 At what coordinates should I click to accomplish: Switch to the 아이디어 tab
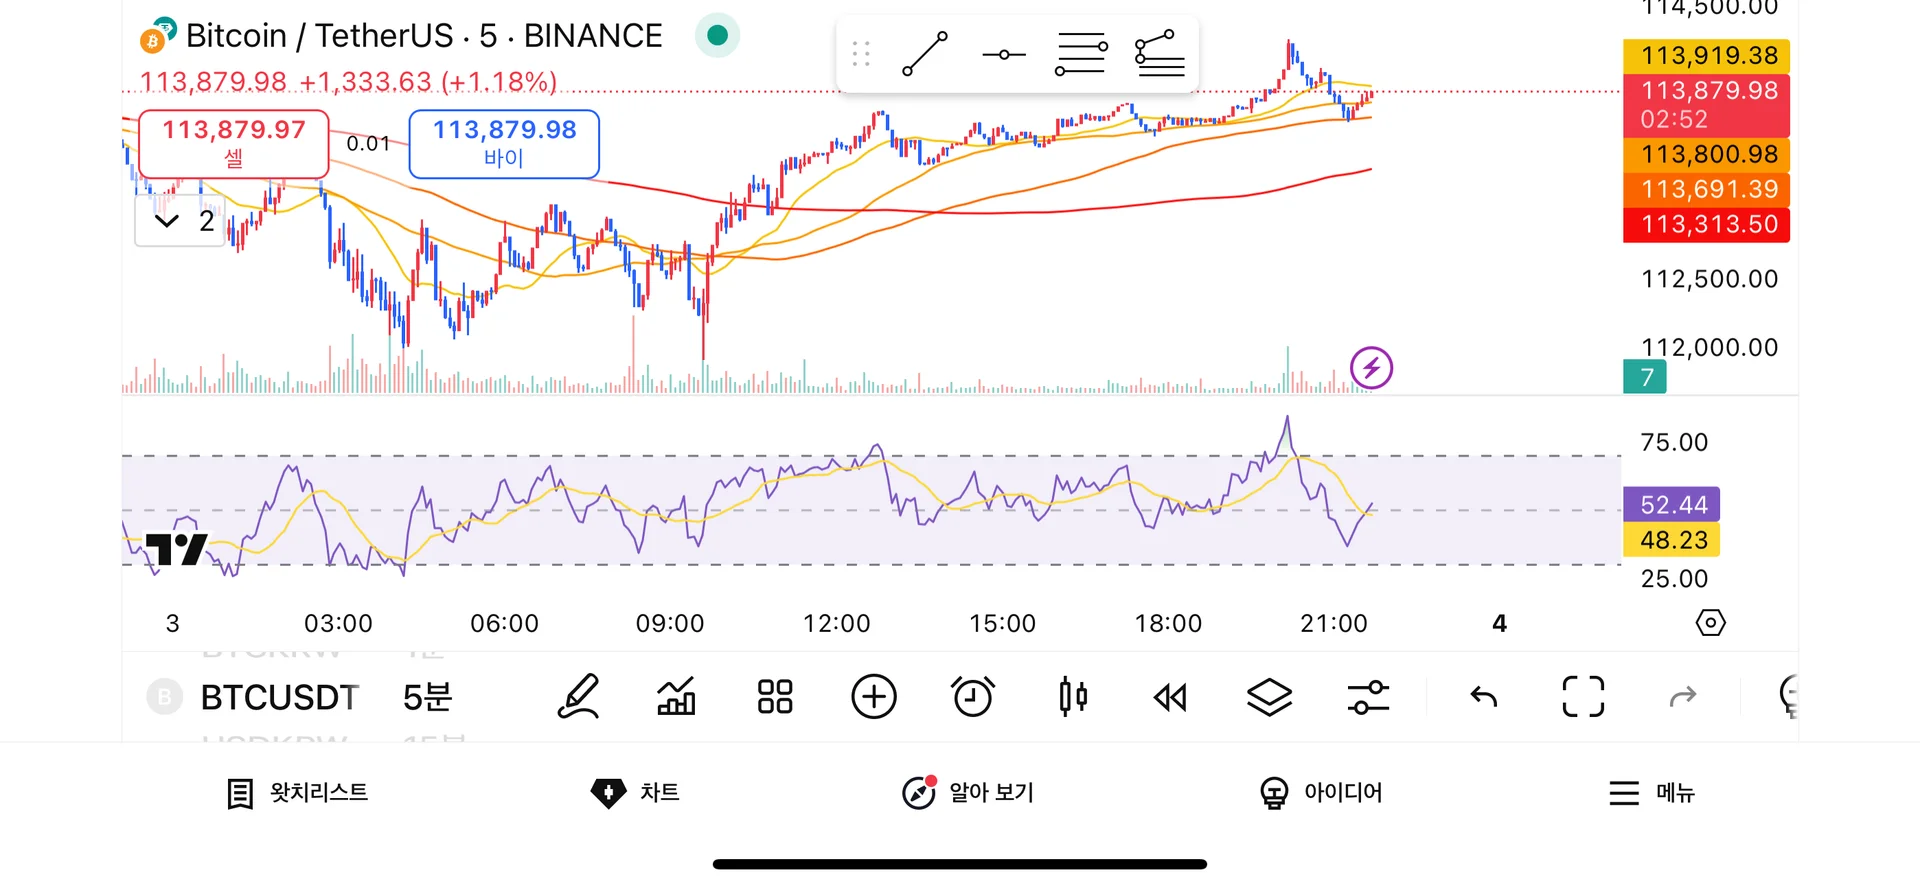point(1321,793)
